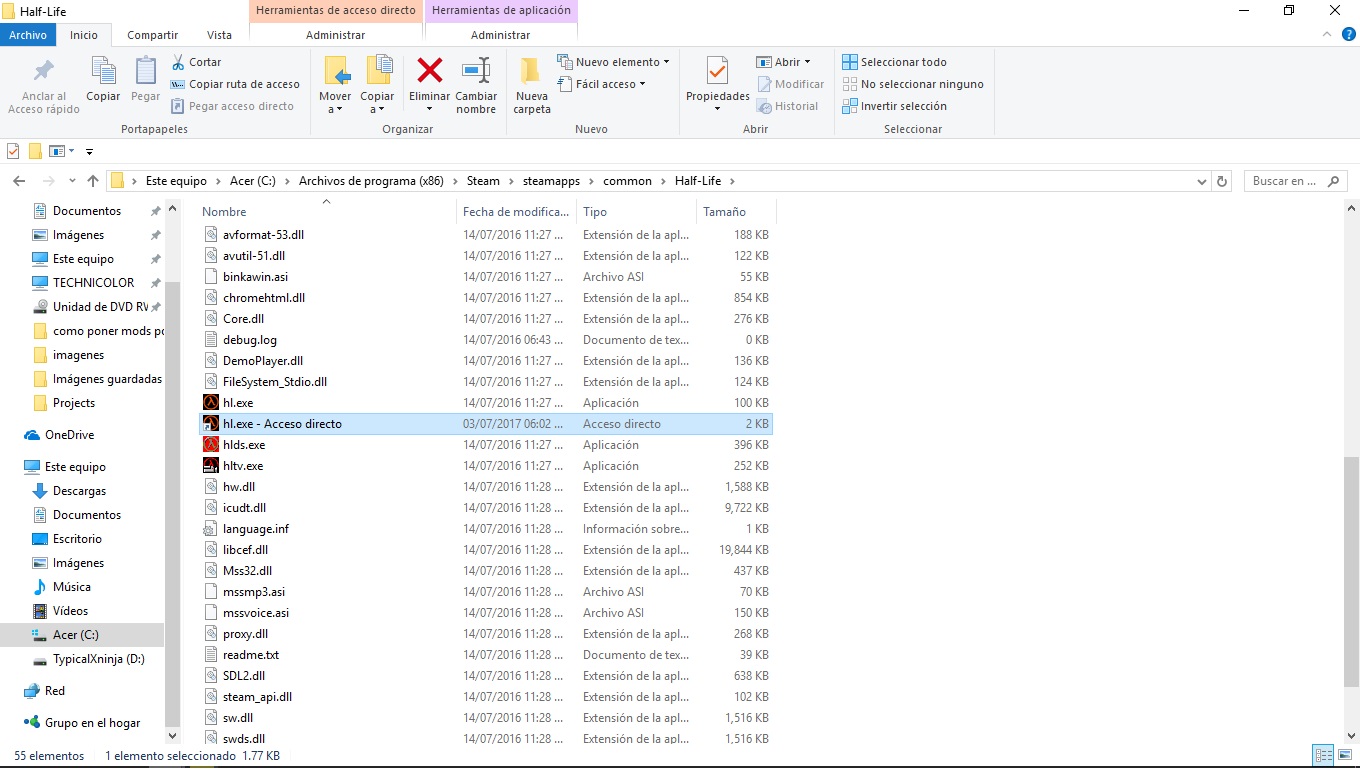Switch to the Compartir tab
Viewport: 1360px width, 770px height.
[x=153, y=35]
